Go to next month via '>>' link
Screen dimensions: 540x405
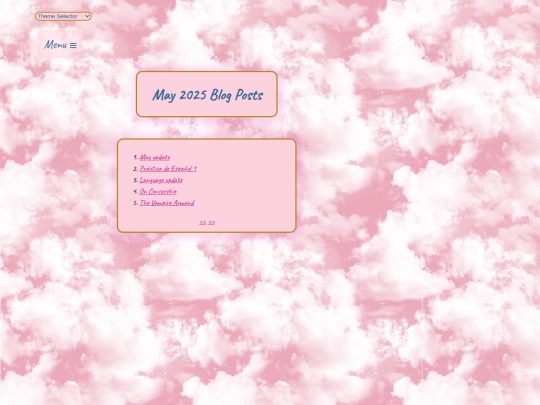tap(211, 223)
